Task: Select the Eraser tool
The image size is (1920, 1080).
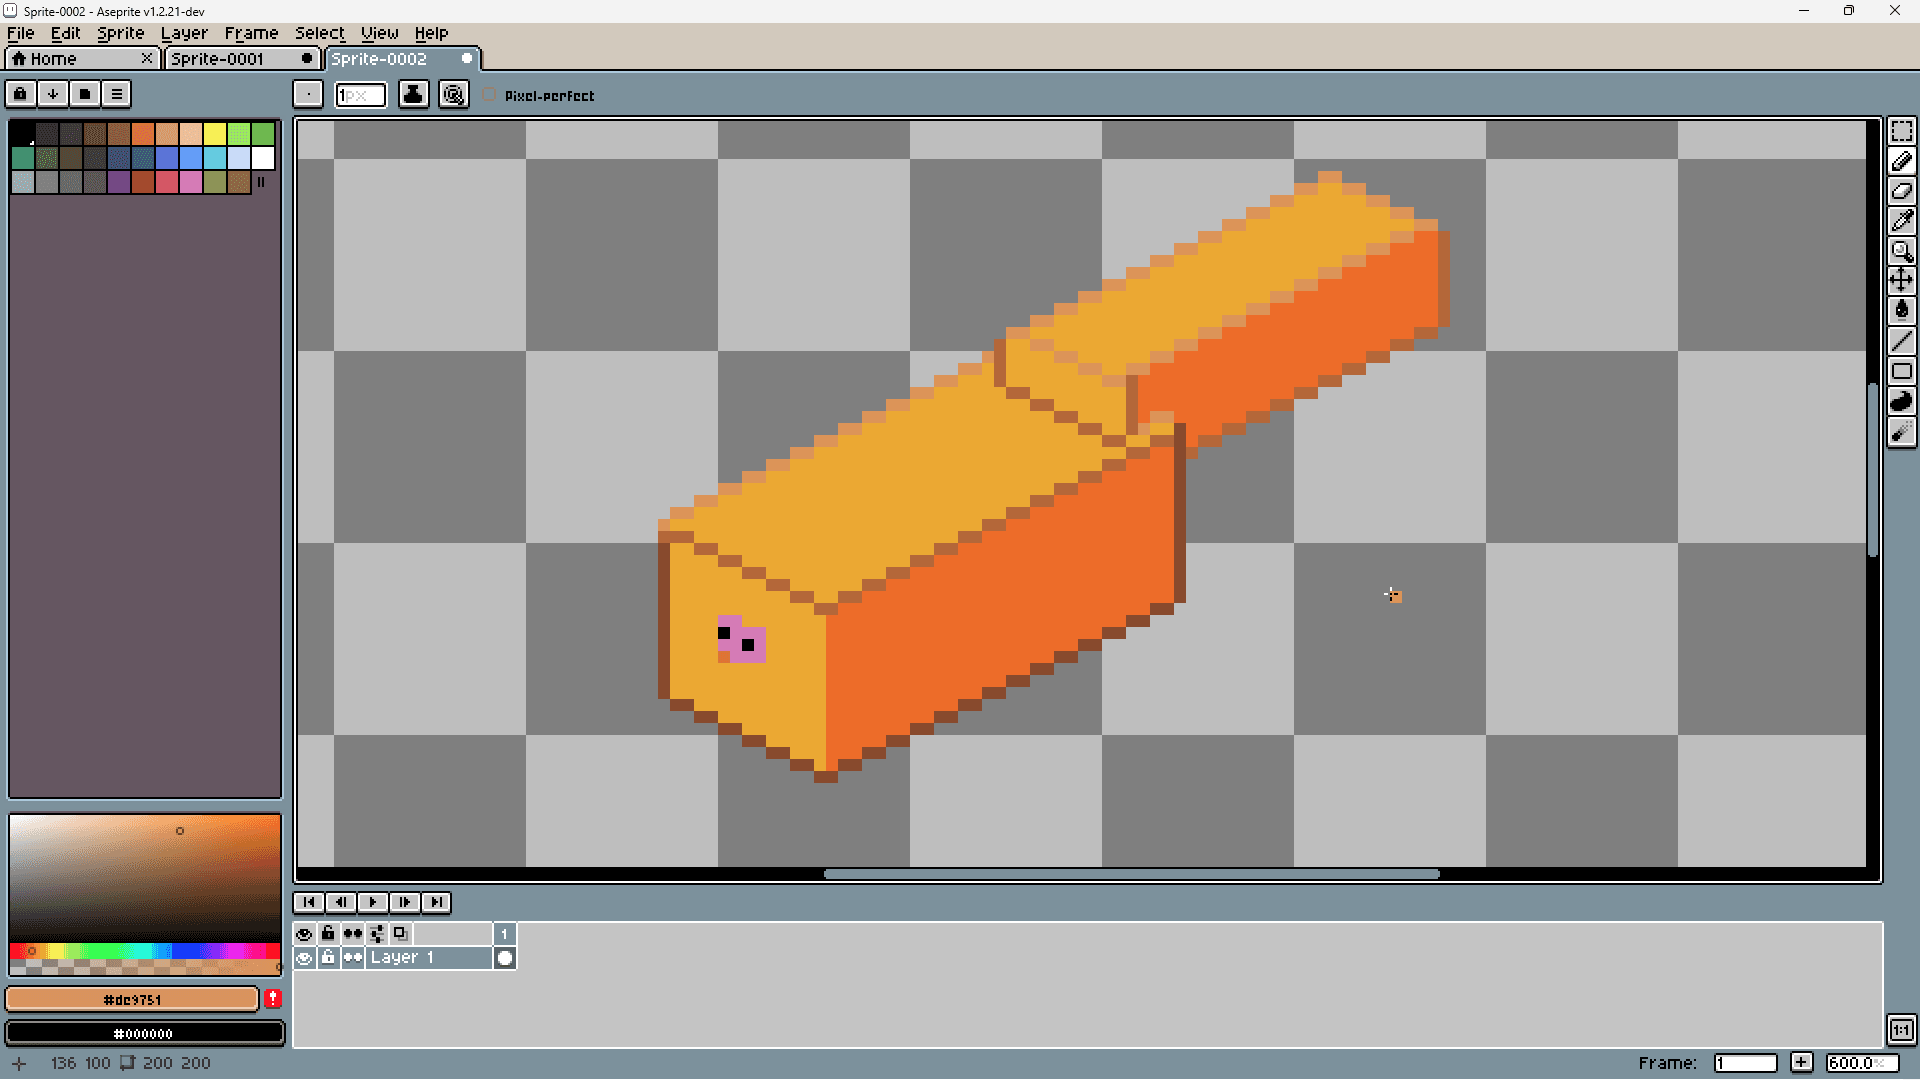Action: pos(1901,191)
